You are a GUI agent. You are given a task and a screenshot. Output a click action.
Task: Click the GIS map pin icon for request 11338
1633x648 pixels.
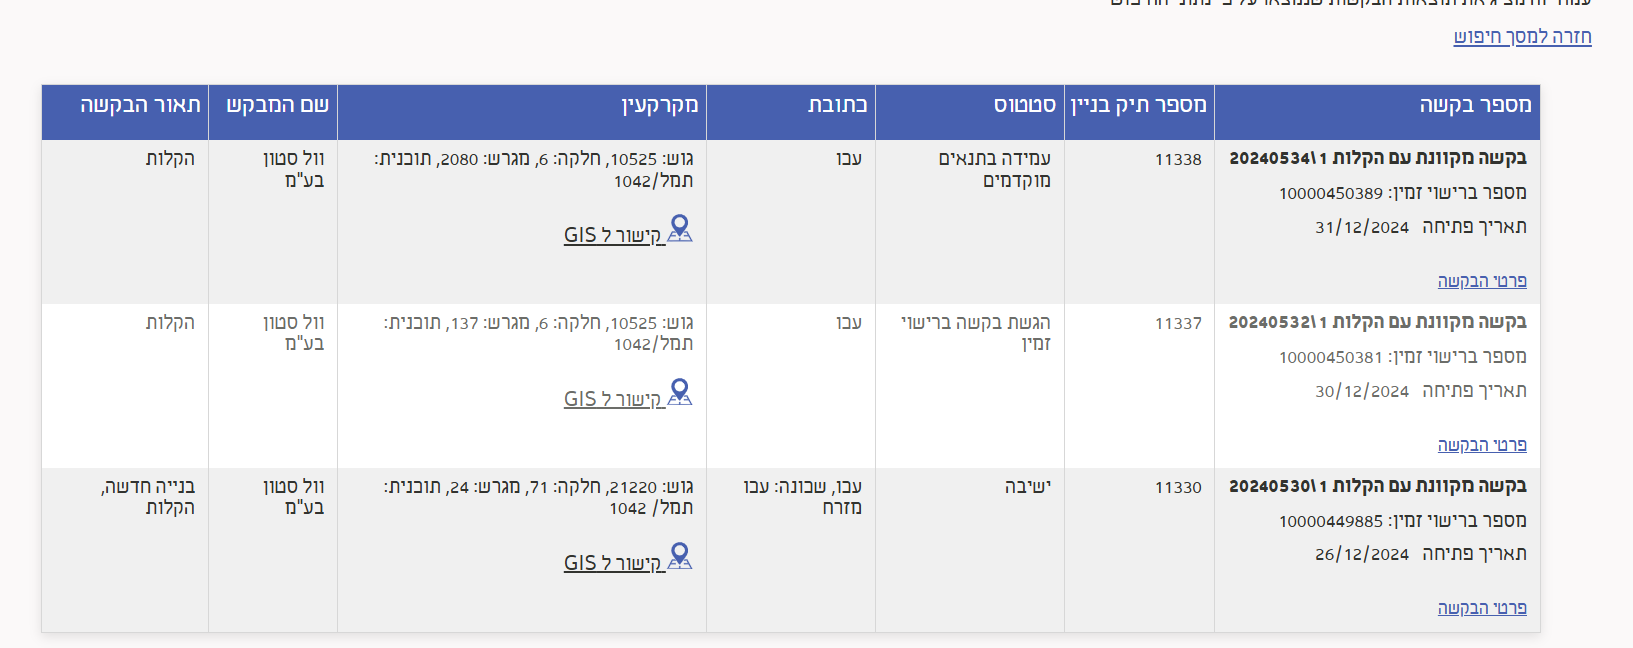pos(679,230)
